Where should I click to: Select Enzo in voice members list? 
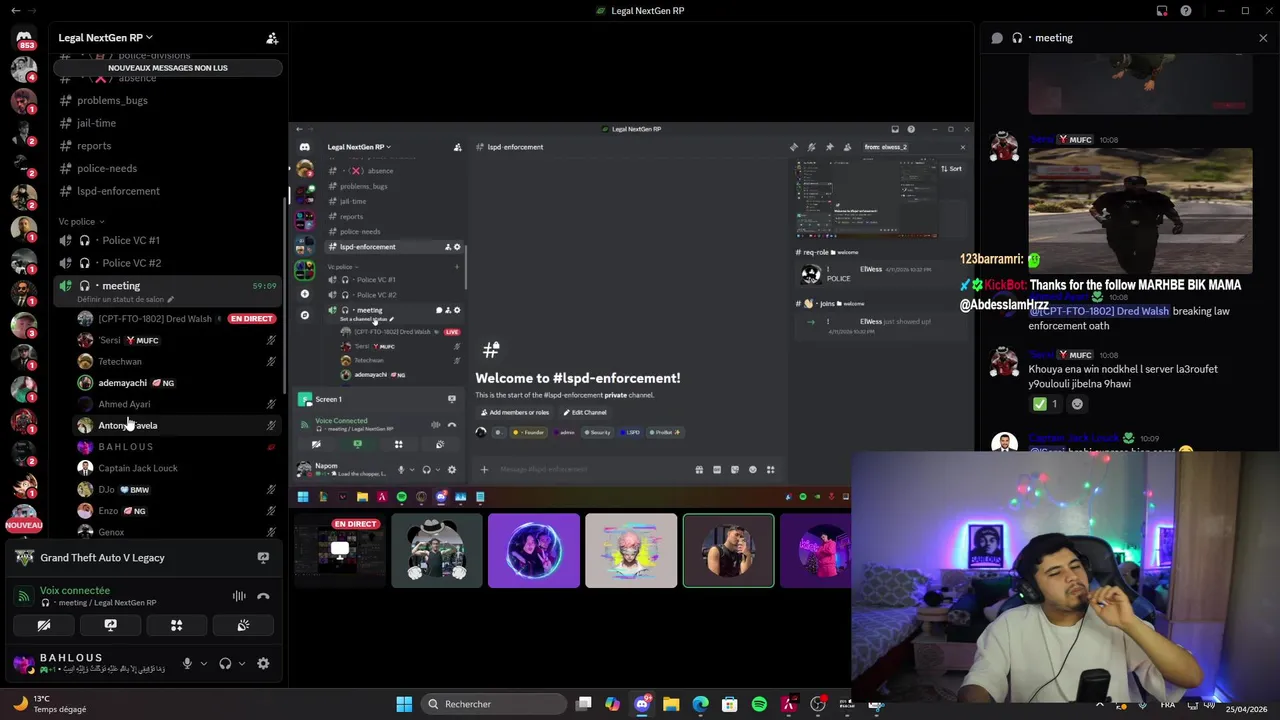[x=177, y=511]
